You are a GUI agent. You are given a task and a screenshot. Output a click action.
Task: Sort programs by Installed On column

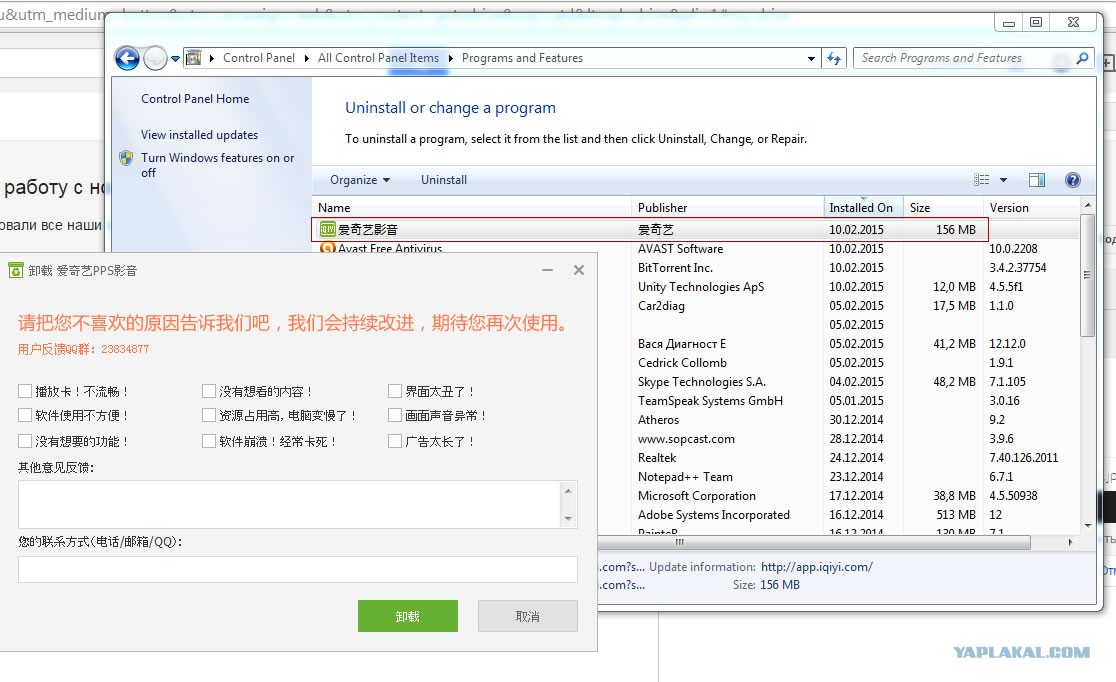(x=863, y=208)
